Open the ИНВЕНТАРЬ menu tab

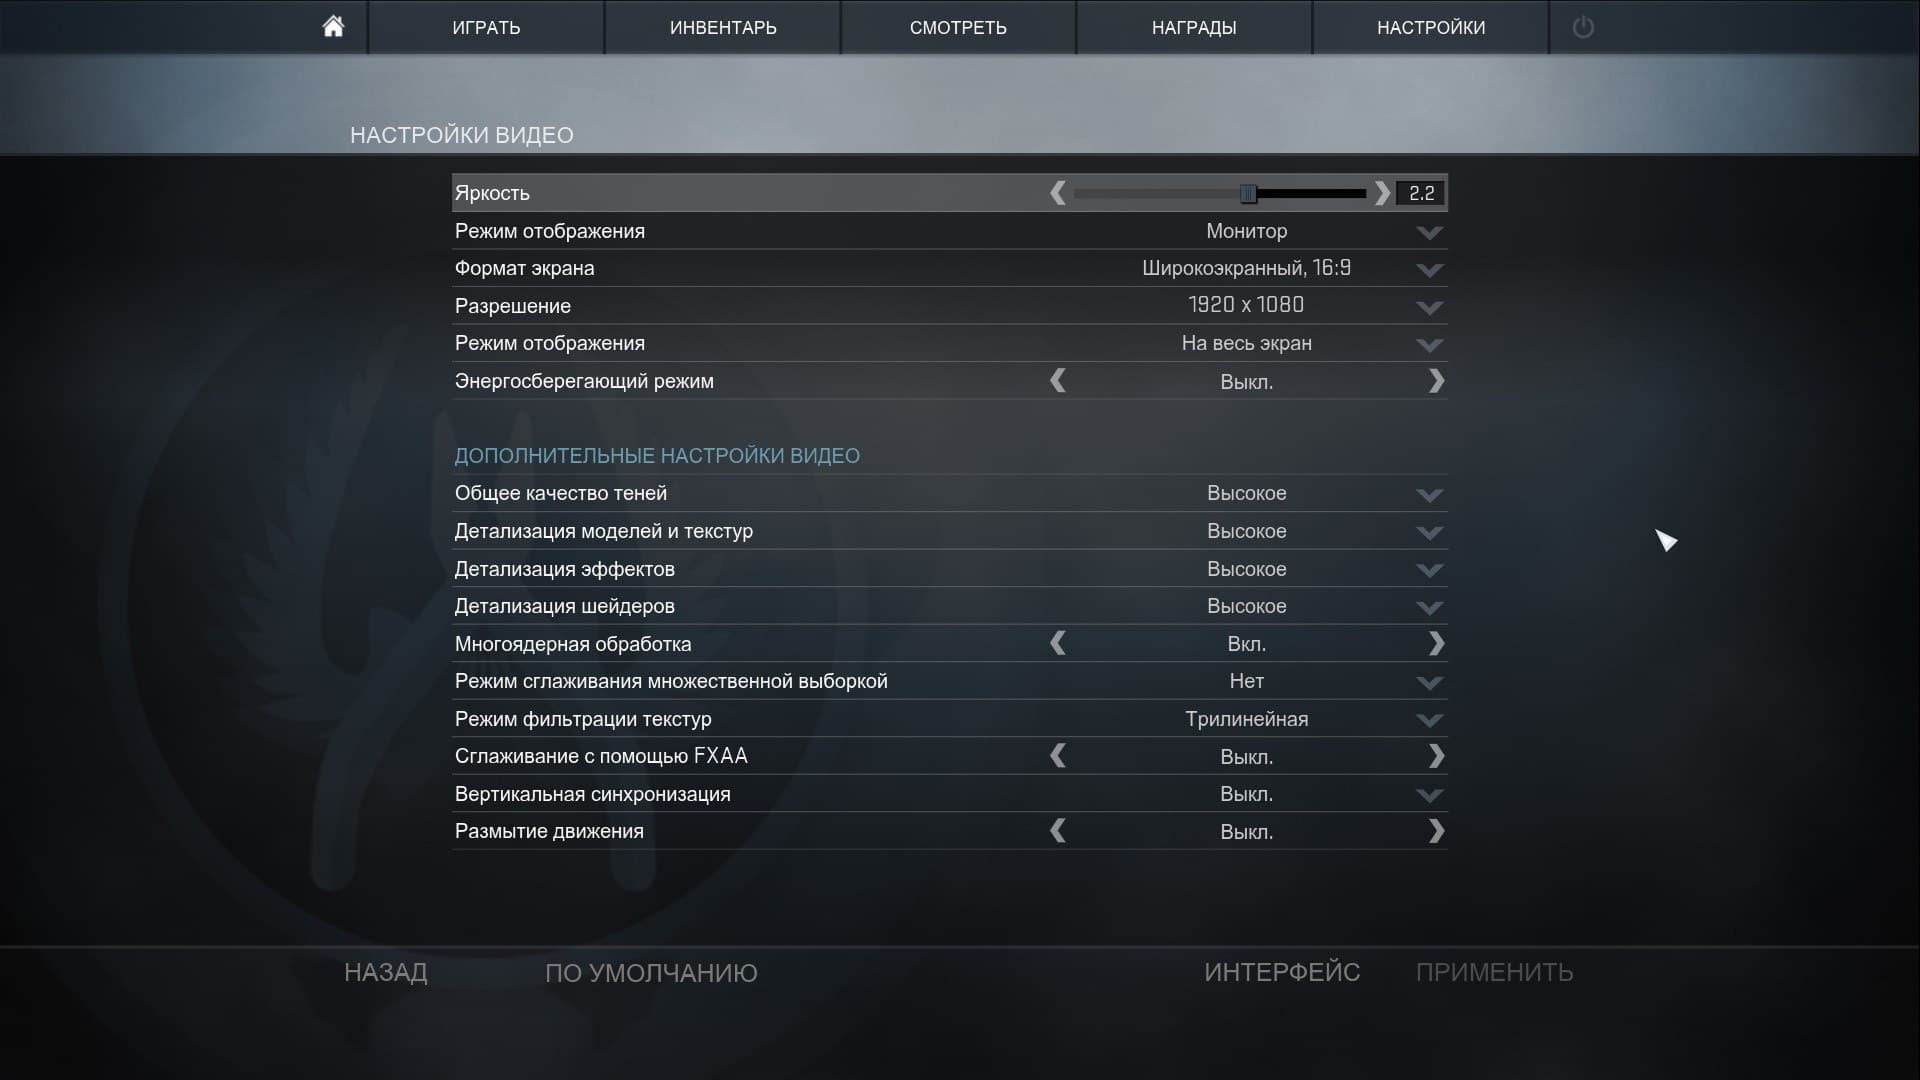(722, 28)
